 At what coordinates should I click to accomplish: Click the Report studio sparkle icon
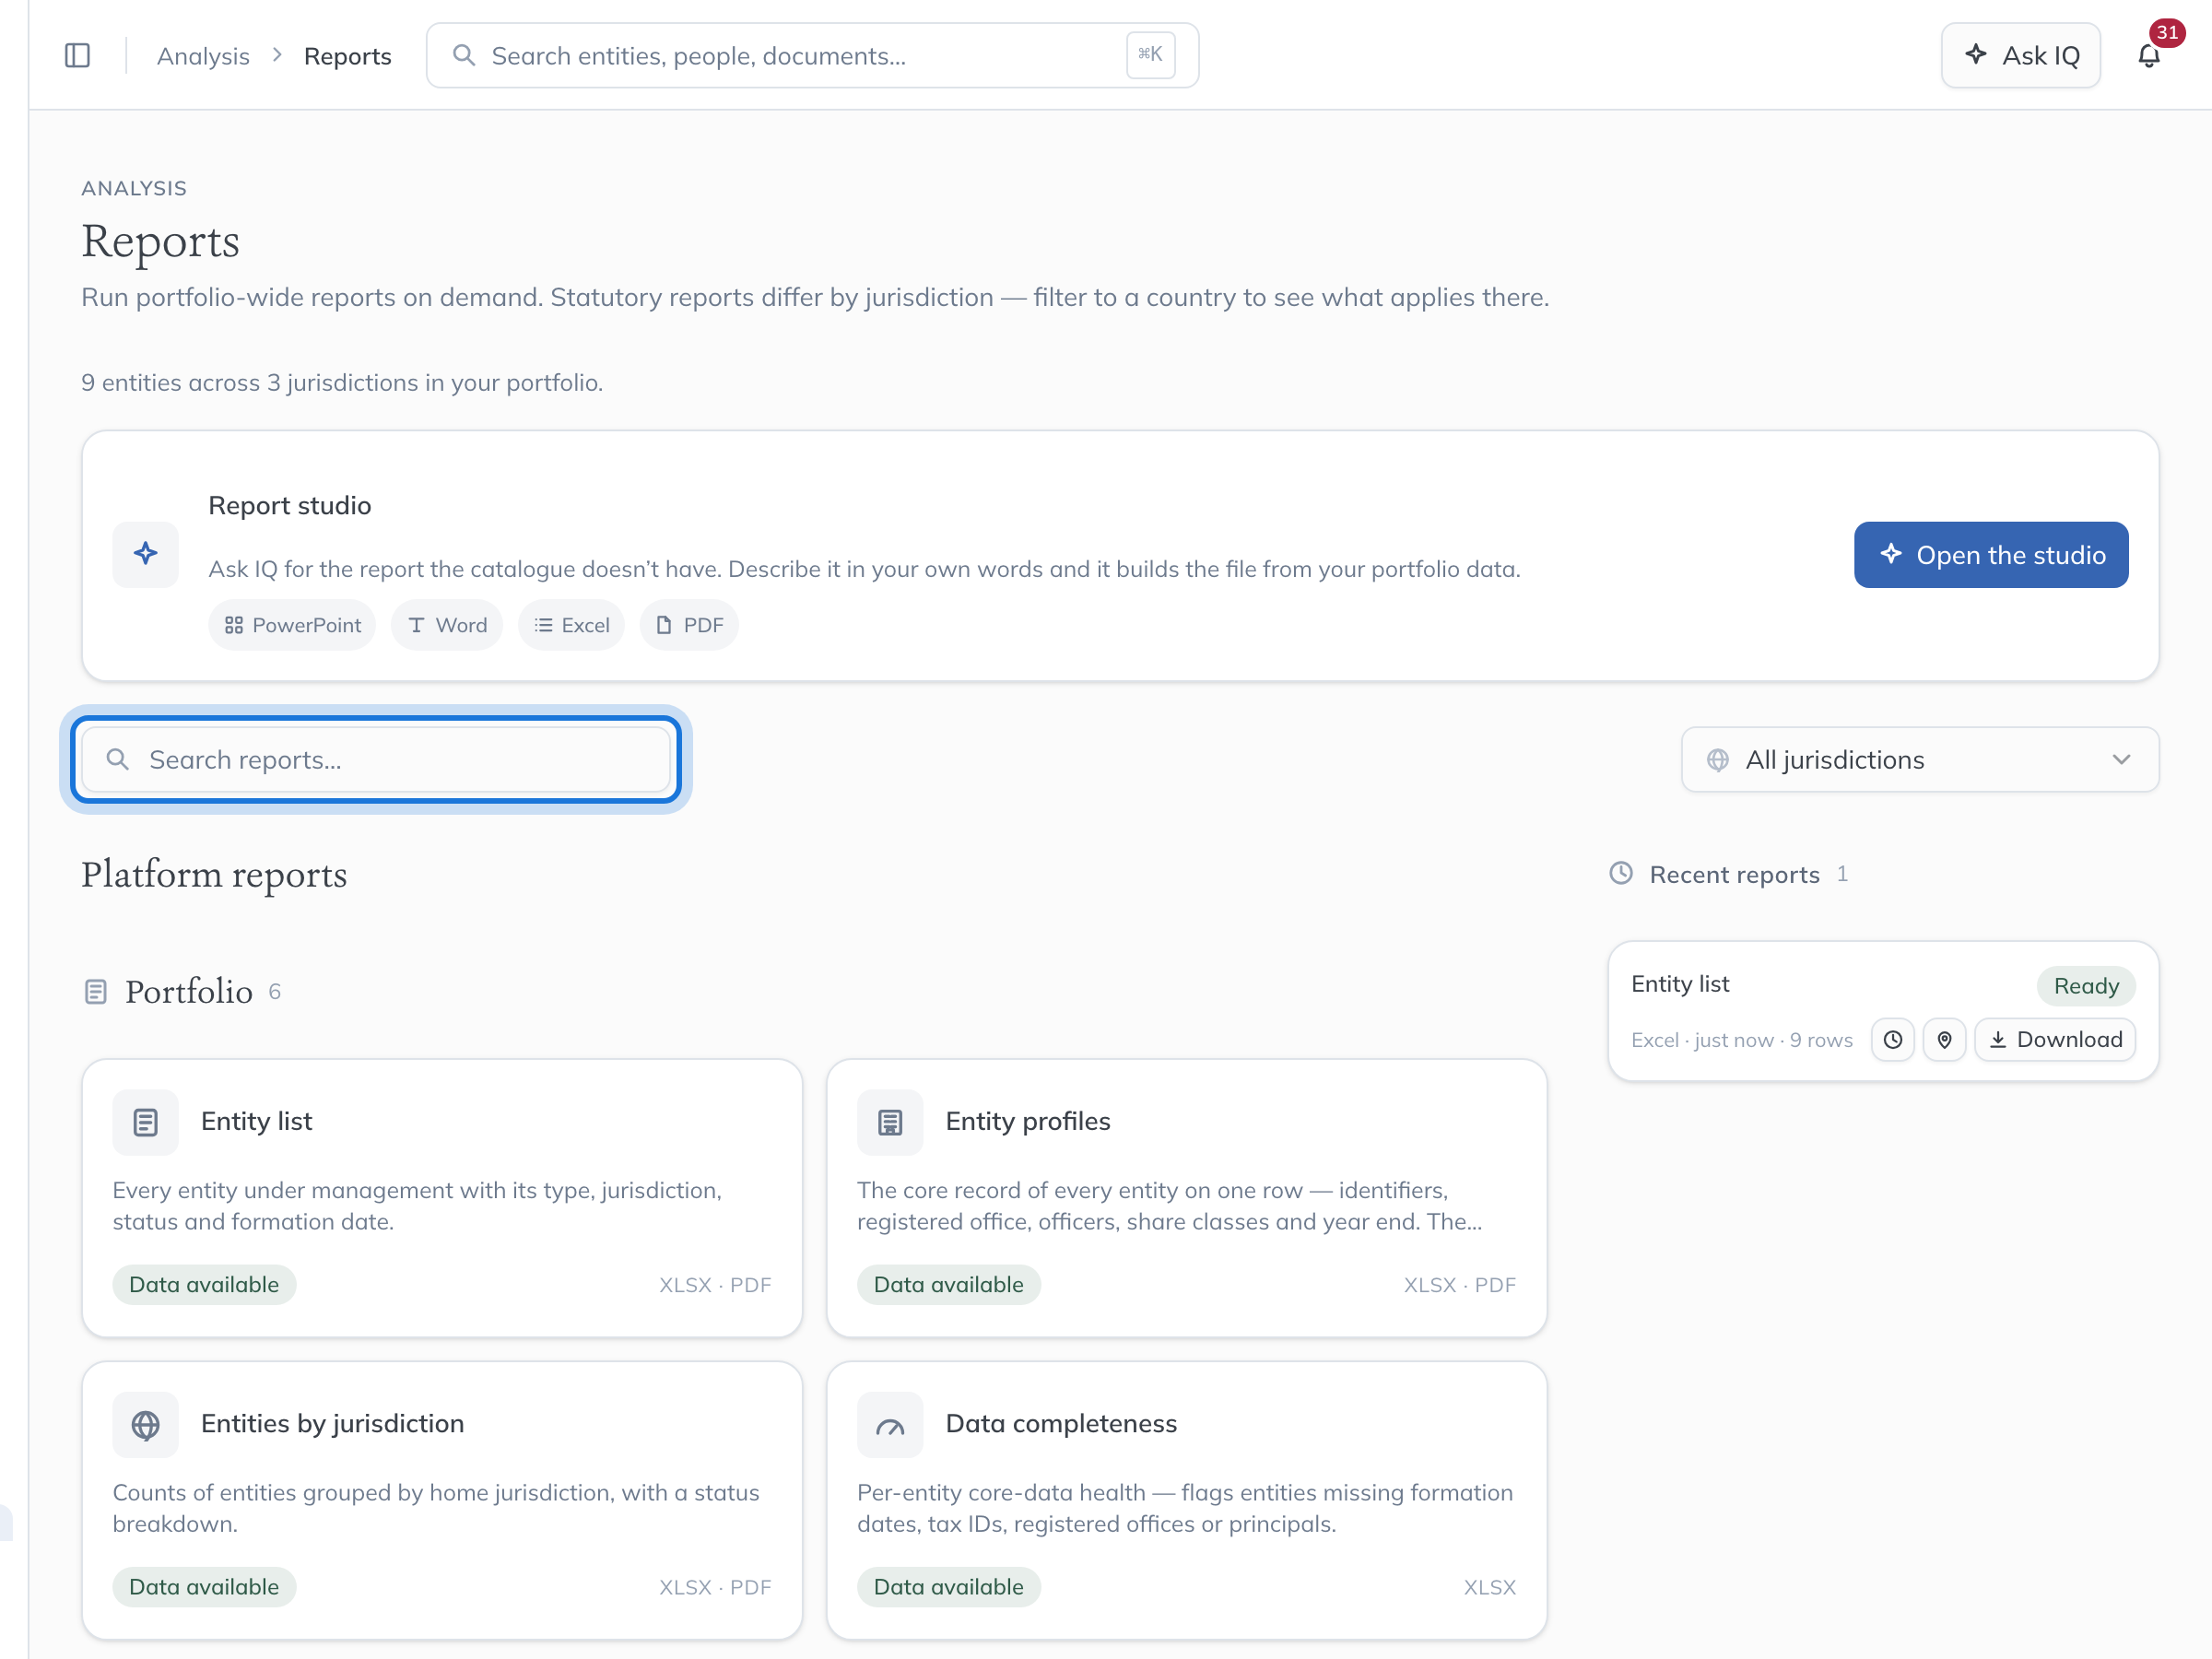[145, 554]
